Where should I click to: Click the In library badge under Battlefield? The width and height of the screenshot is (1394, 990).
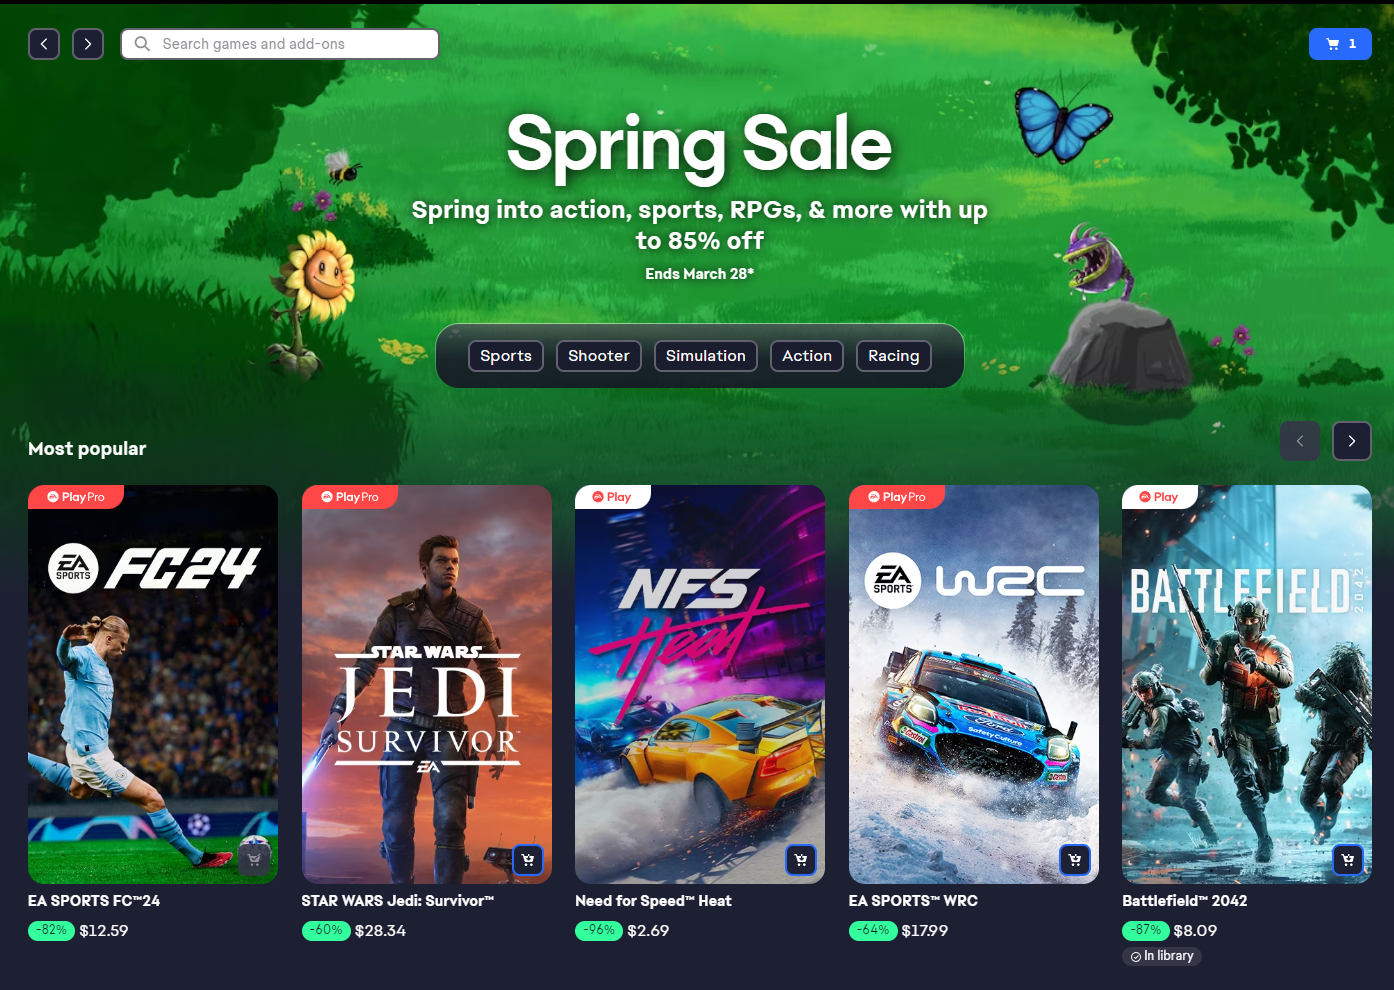pyautogui.click(x=1162, y=956)
